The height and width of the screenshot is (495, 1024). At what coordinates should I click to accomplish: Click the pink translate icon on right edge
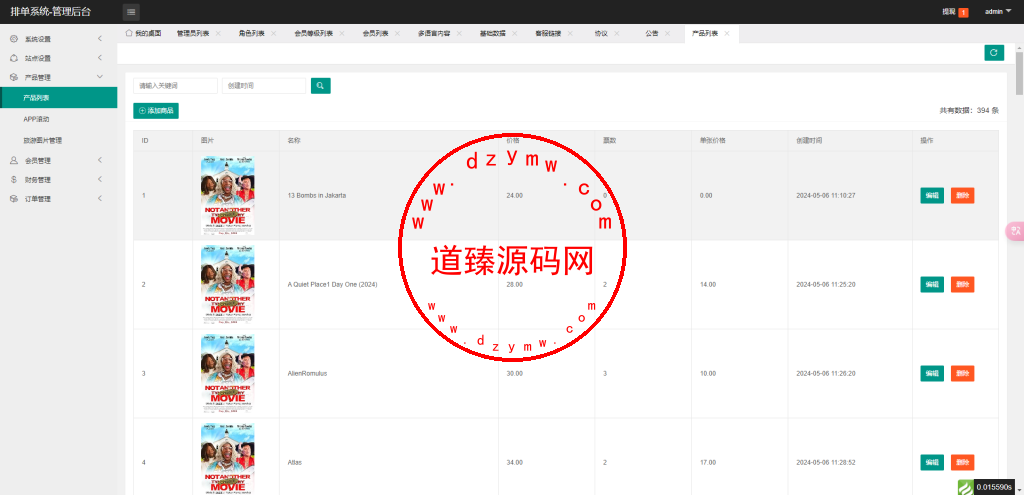(1015, 231)
